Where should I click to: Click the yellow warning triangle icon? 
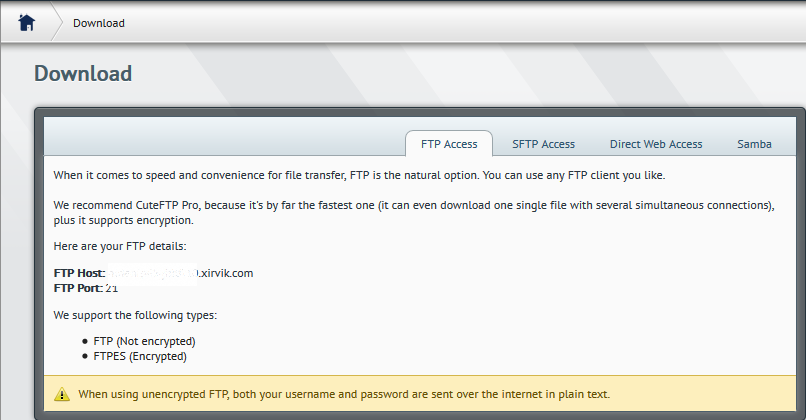(x=62, y=394)
